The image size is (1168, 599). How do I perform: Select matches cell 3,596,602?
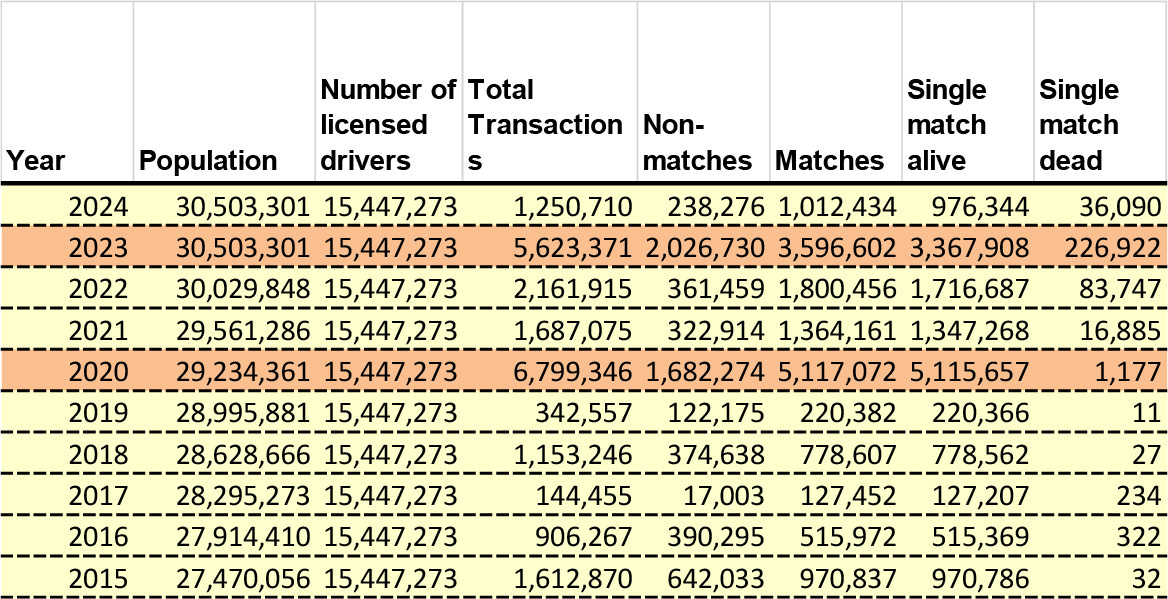point(837,248)
